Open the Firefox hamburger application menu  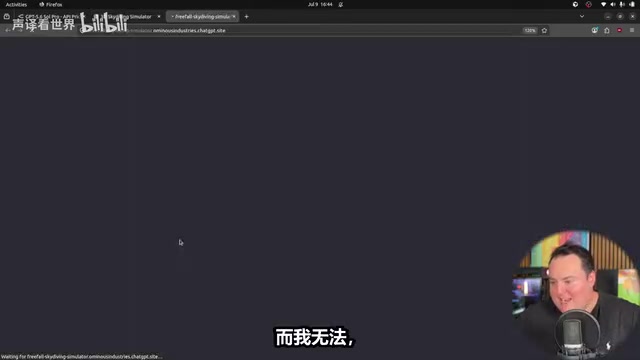point(632,30)
